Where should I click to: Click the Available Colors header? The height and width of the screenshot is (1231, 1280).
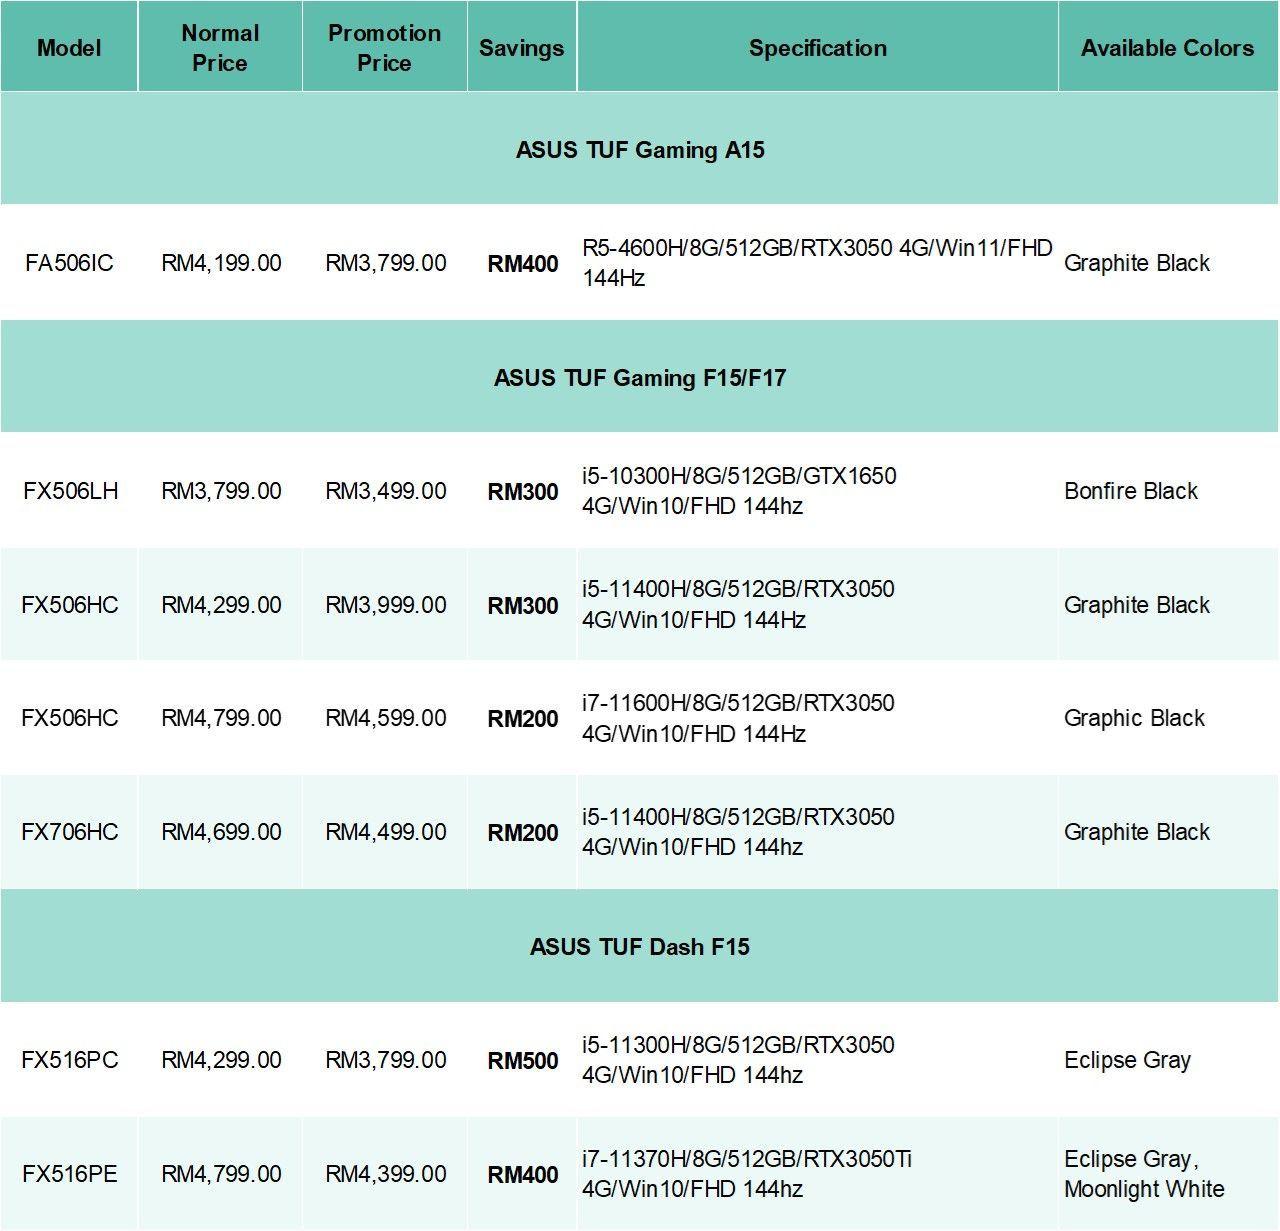pyautogui.click(x=1167, y=48)
